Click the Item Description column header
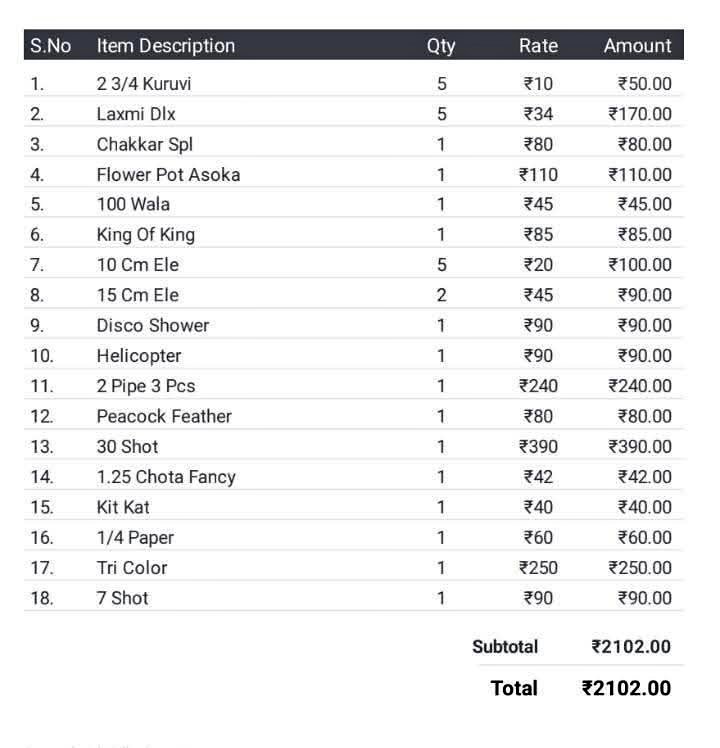This screenshot has width=720, height=748. point(166,46)
